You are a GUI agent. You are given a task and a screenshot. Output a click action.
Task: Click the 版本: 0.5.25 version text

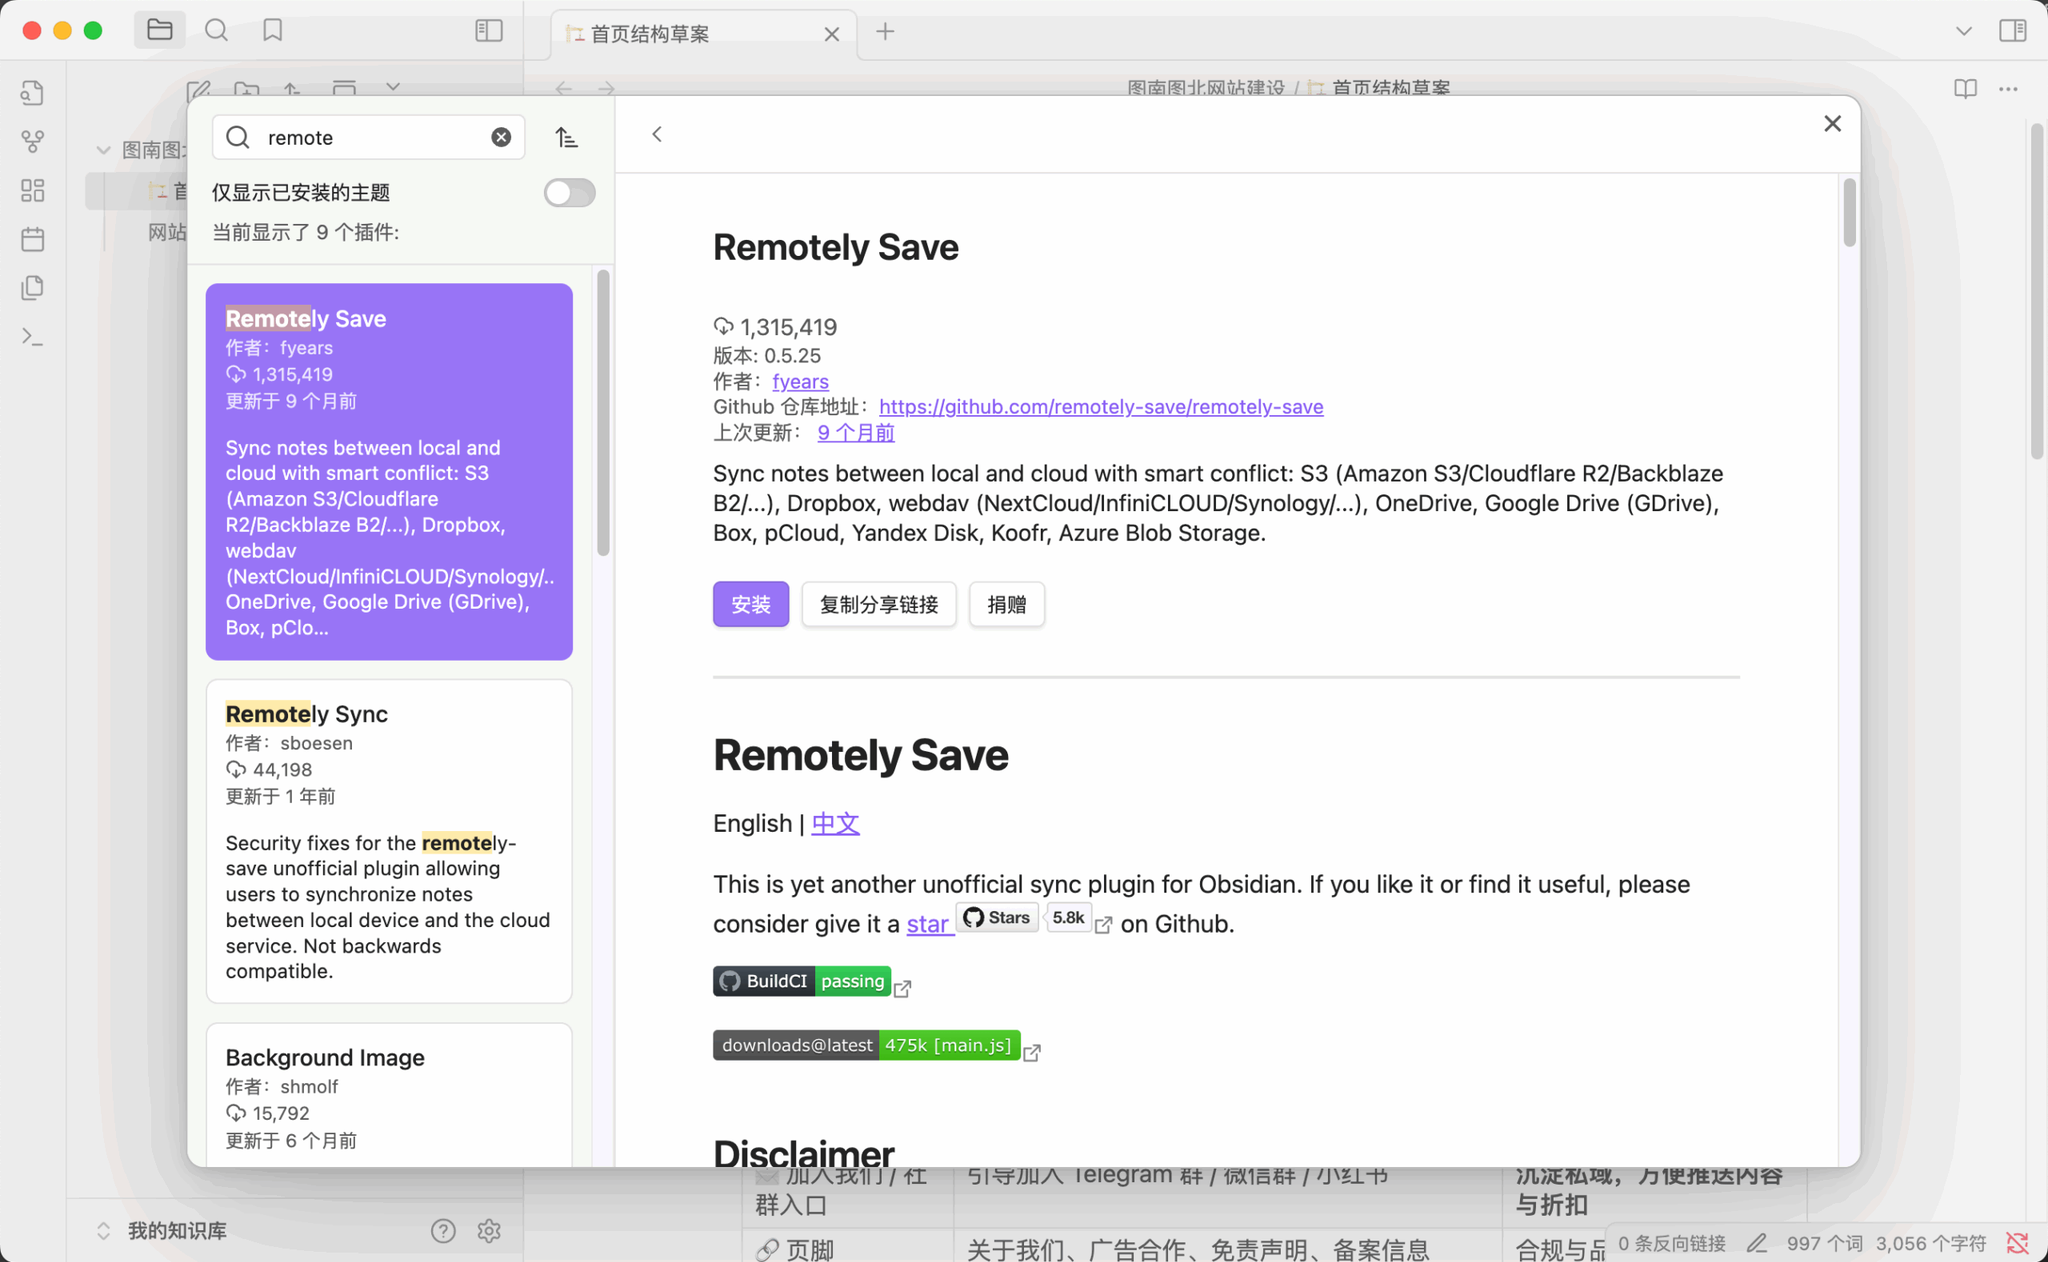pyautogui.click(x=767, y=355)
